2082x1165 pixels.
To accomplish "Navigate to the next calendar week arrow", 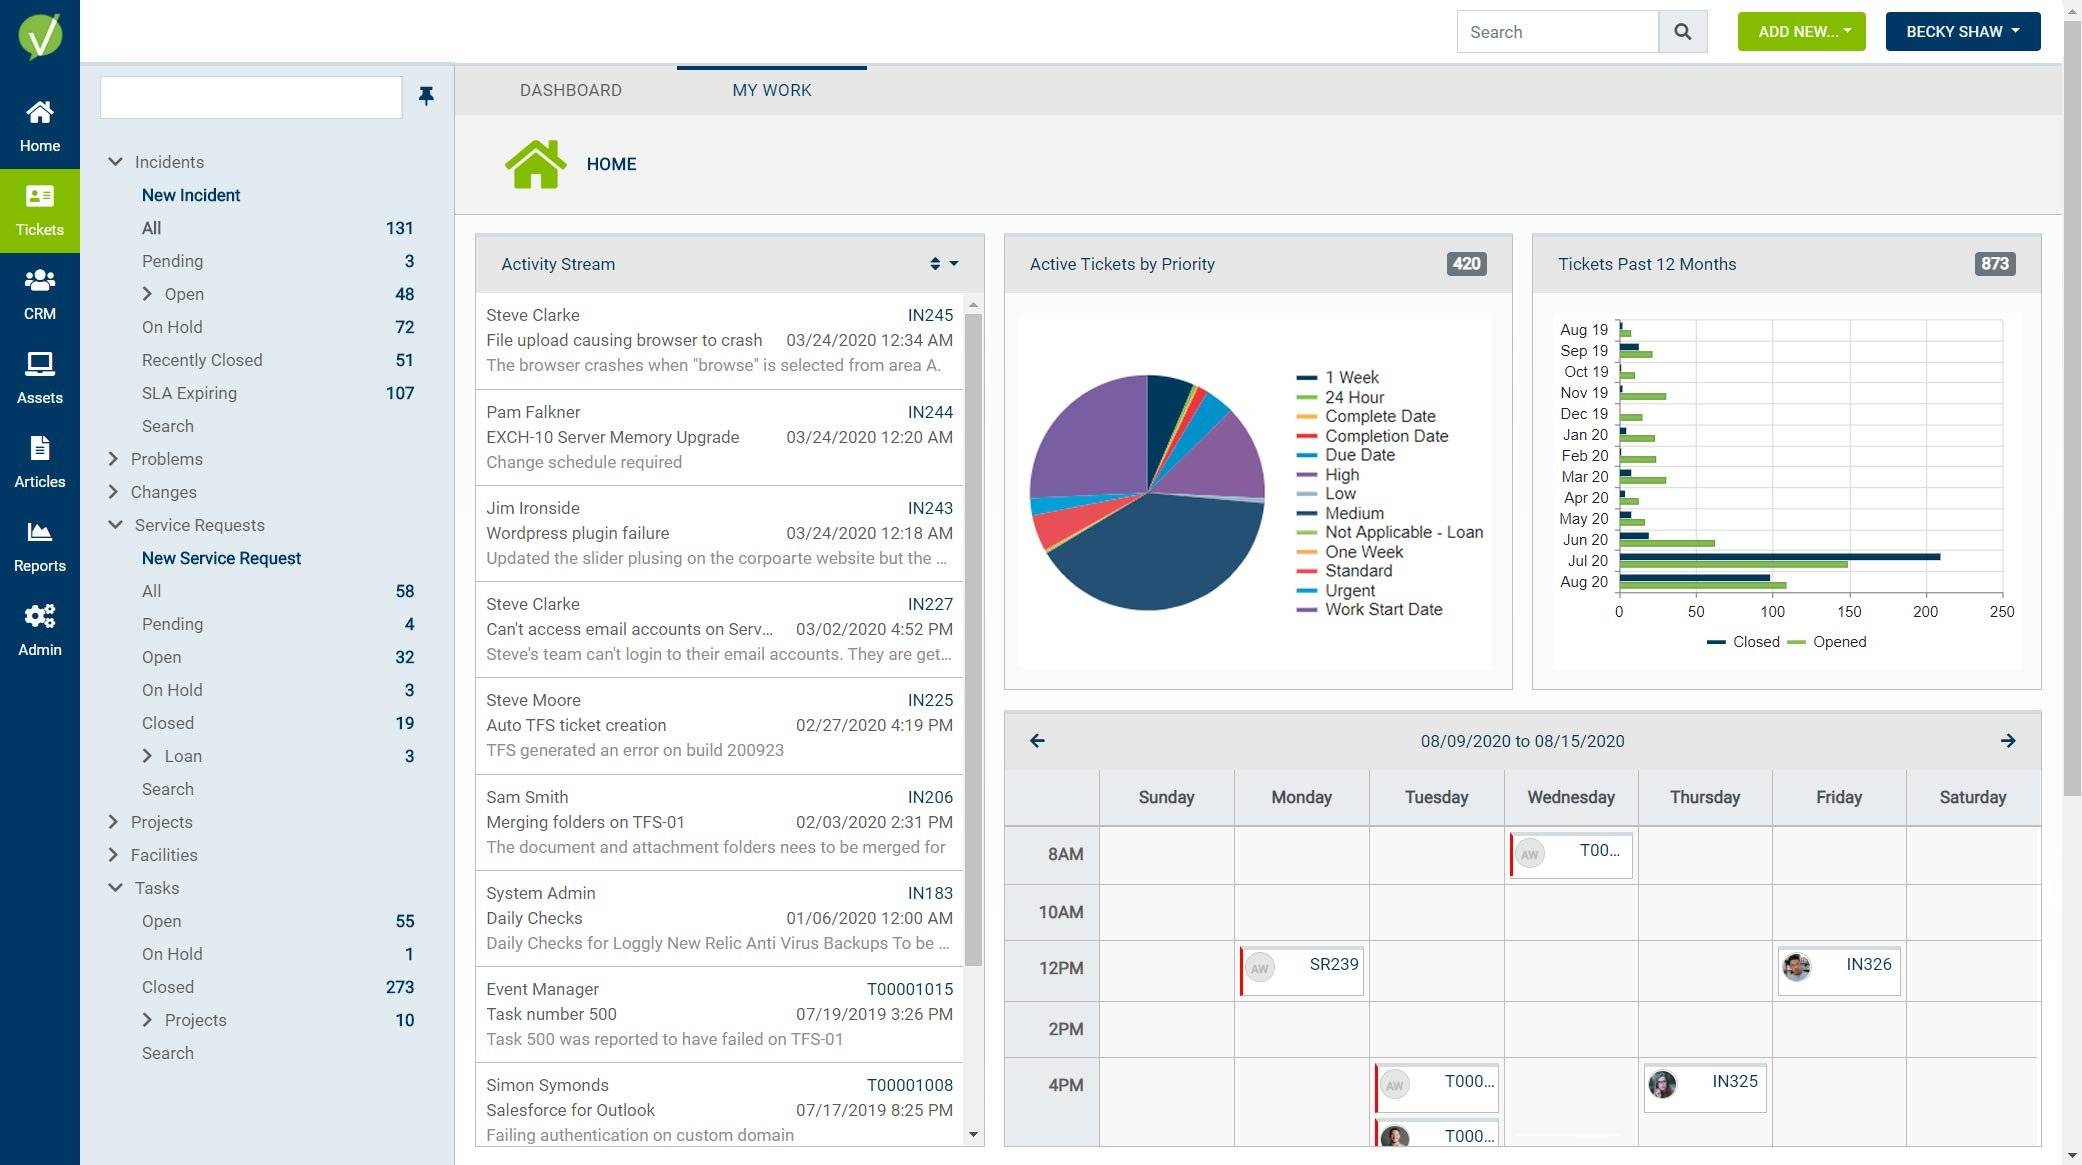I will coord(2009,740).
